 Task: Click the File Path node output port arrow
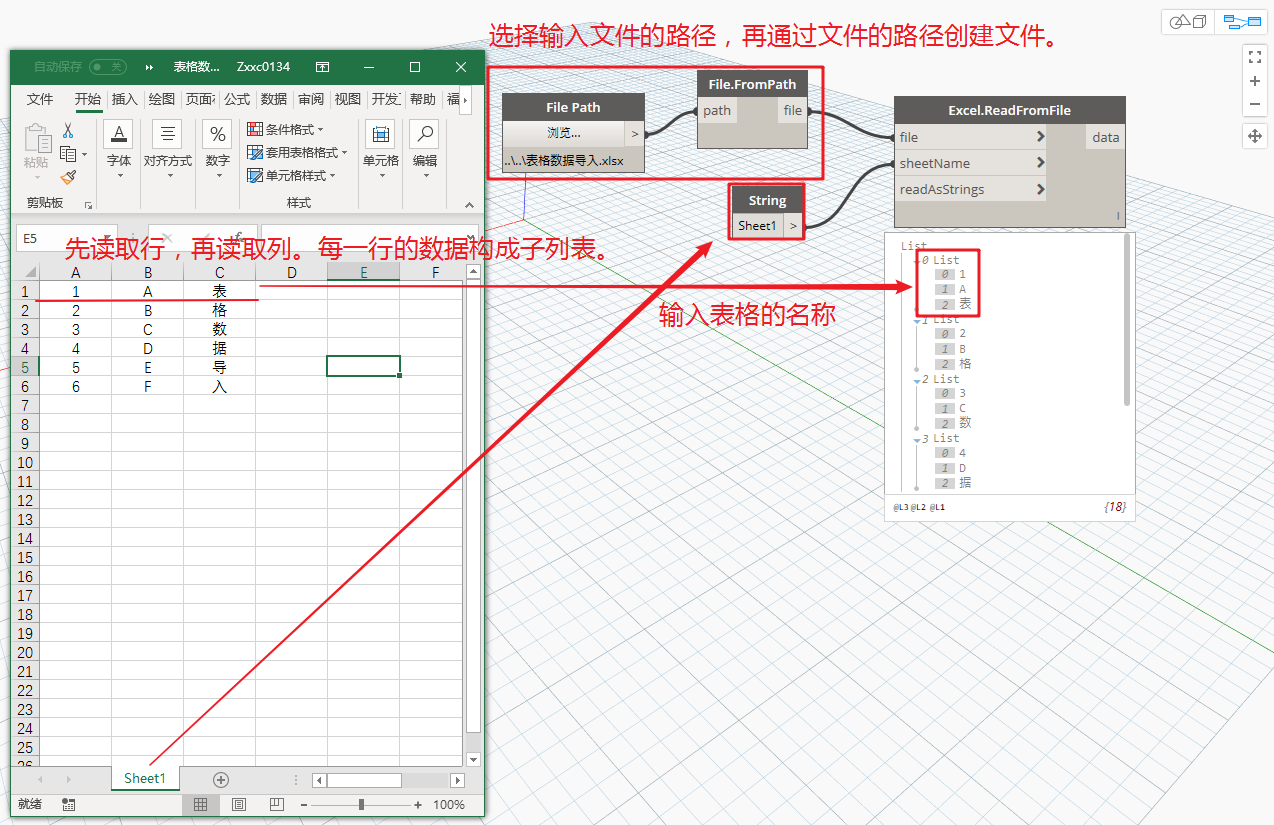635,133
